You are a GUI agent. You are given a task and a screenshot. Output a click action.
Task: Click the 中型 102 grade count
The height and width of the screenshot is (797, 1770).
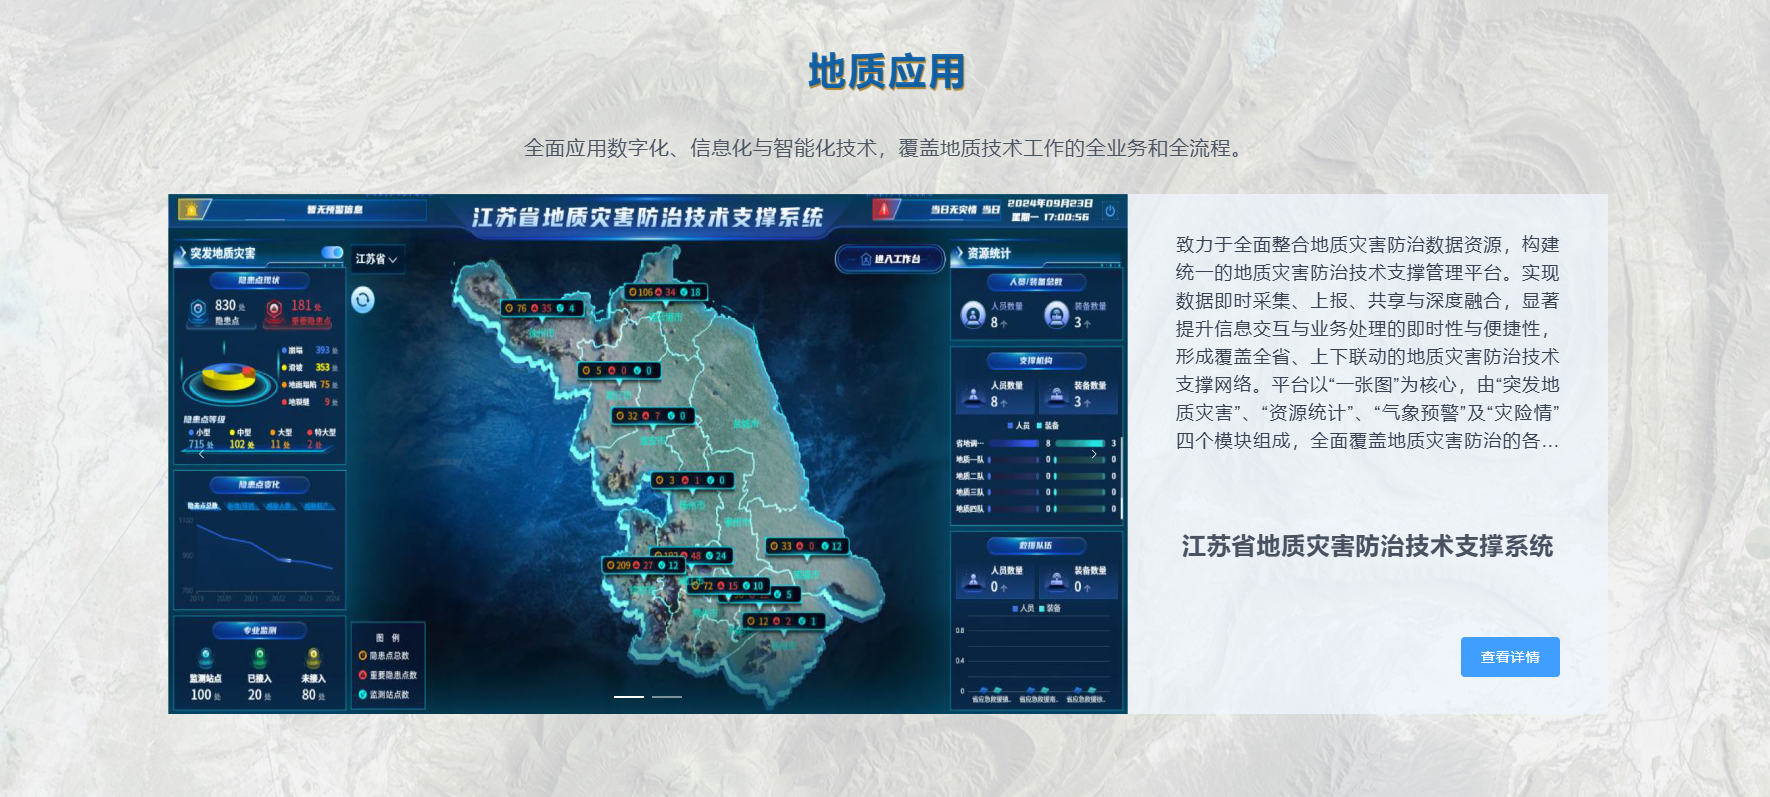241,439
